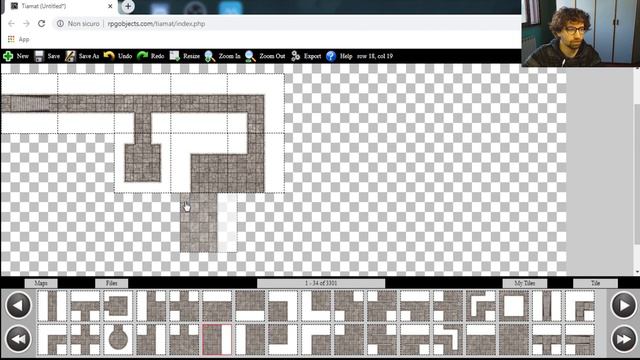Open the Resize map tool

coord(184,56)
